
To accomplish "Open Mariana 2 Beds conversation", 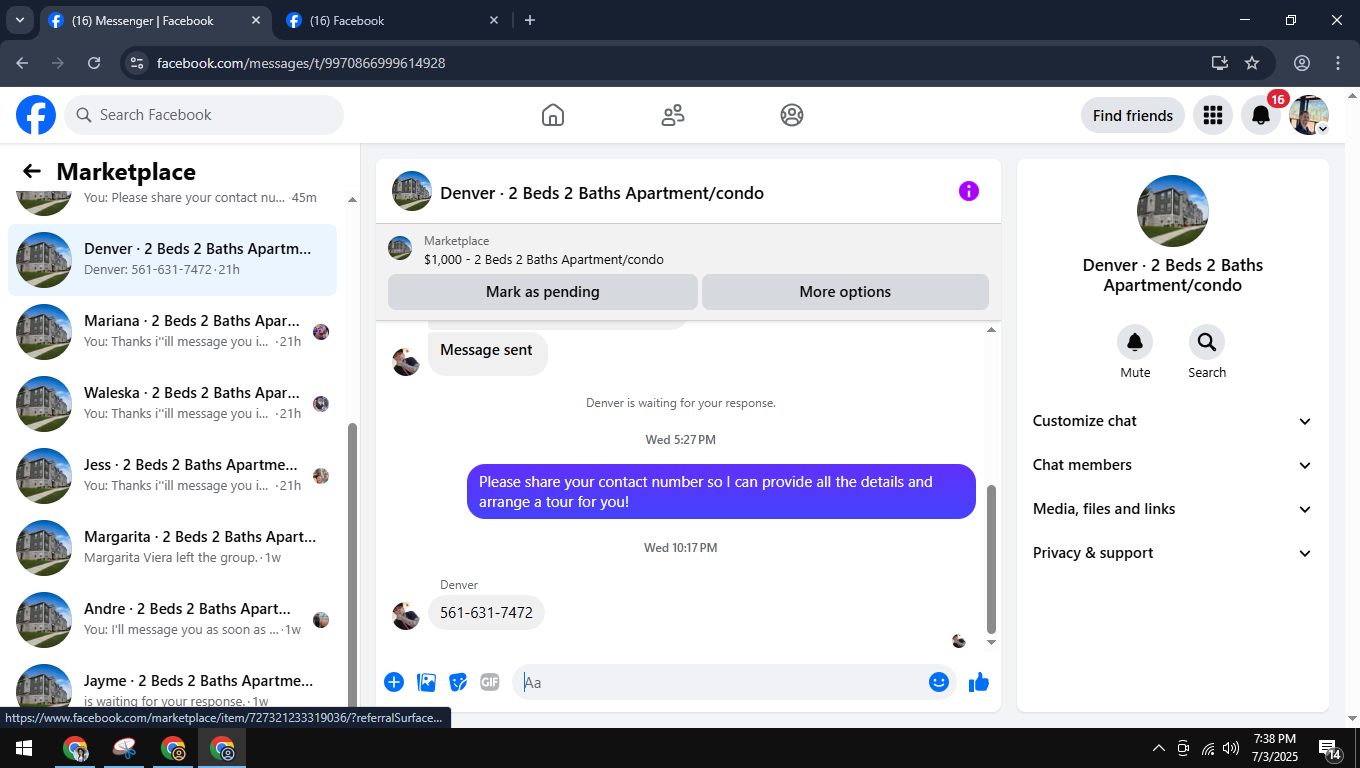I will click(x=172, y=332).
